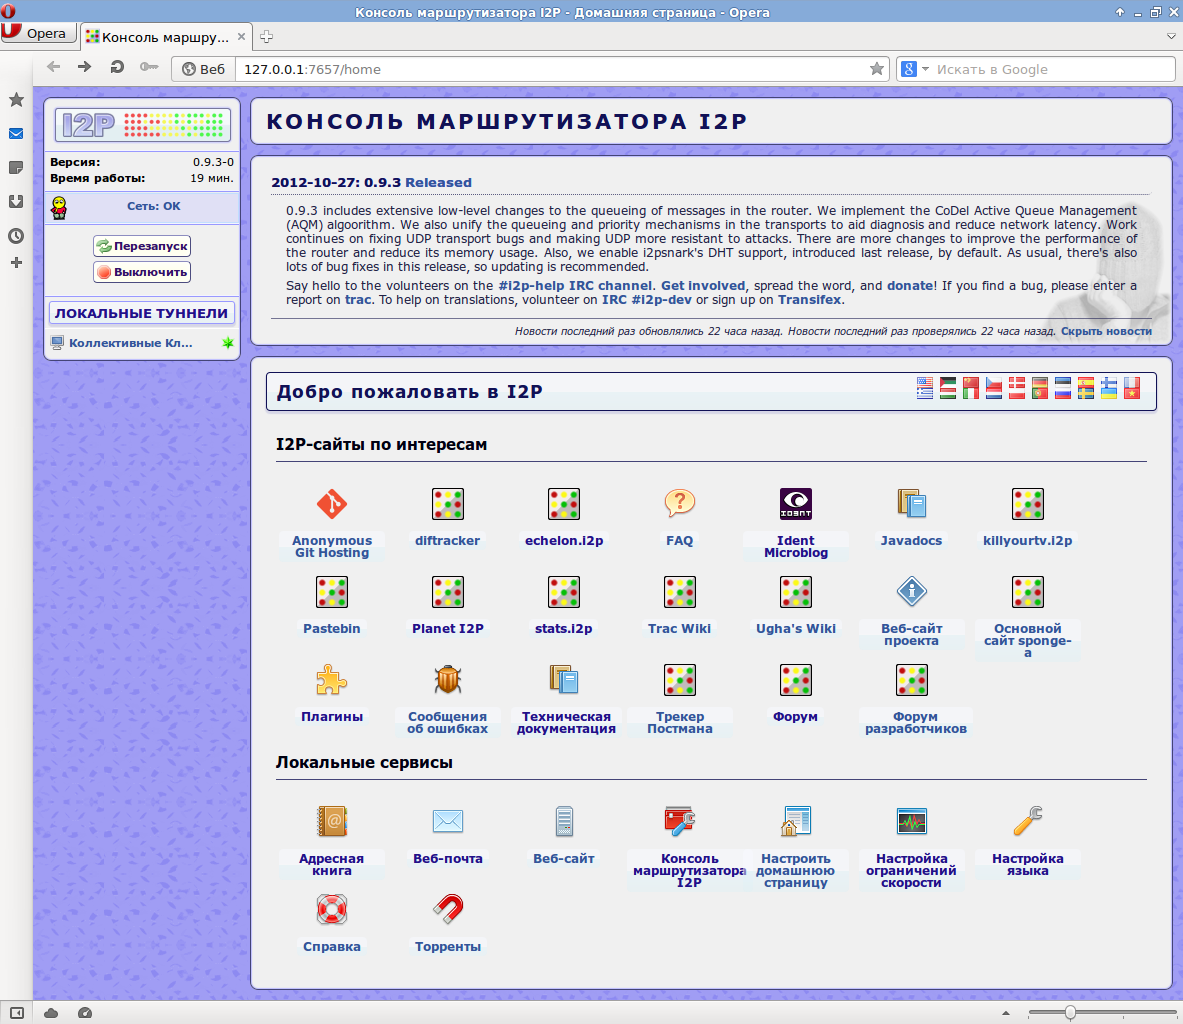Screen dimensions: 1183x1024
Task: Open the Веб-сайт server icon
Action: pyautogui.click(x=564, y=822)
